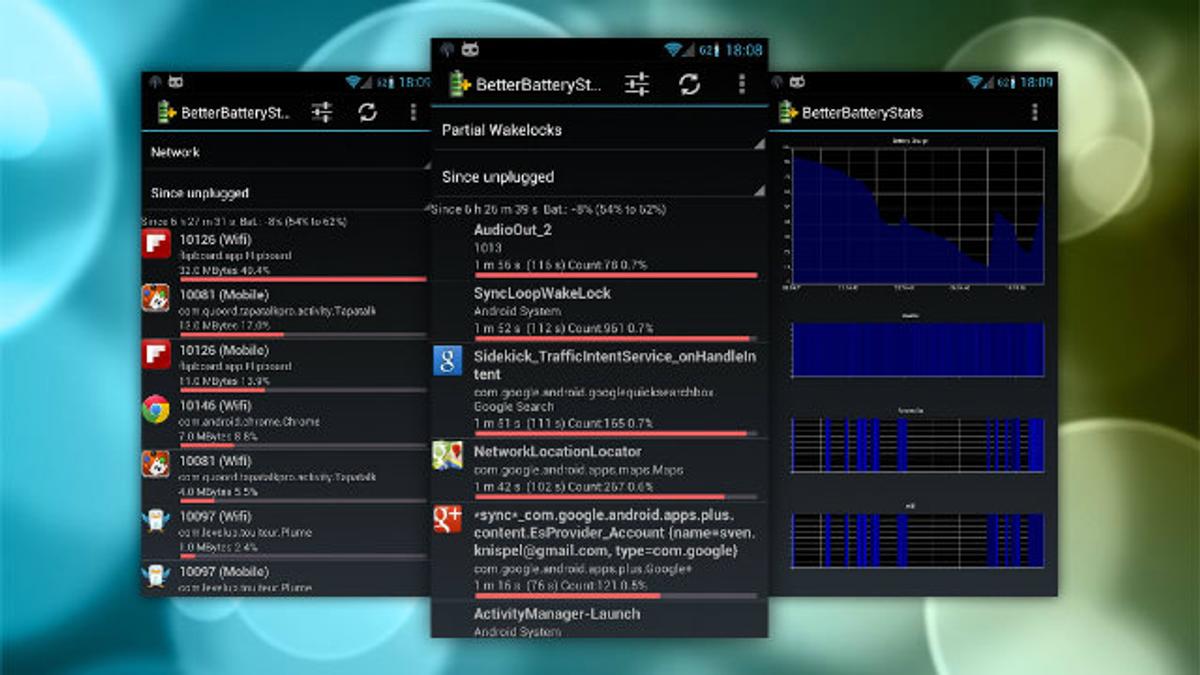Open the Network stat type dropdown
1200x675 pixels.
286,152
